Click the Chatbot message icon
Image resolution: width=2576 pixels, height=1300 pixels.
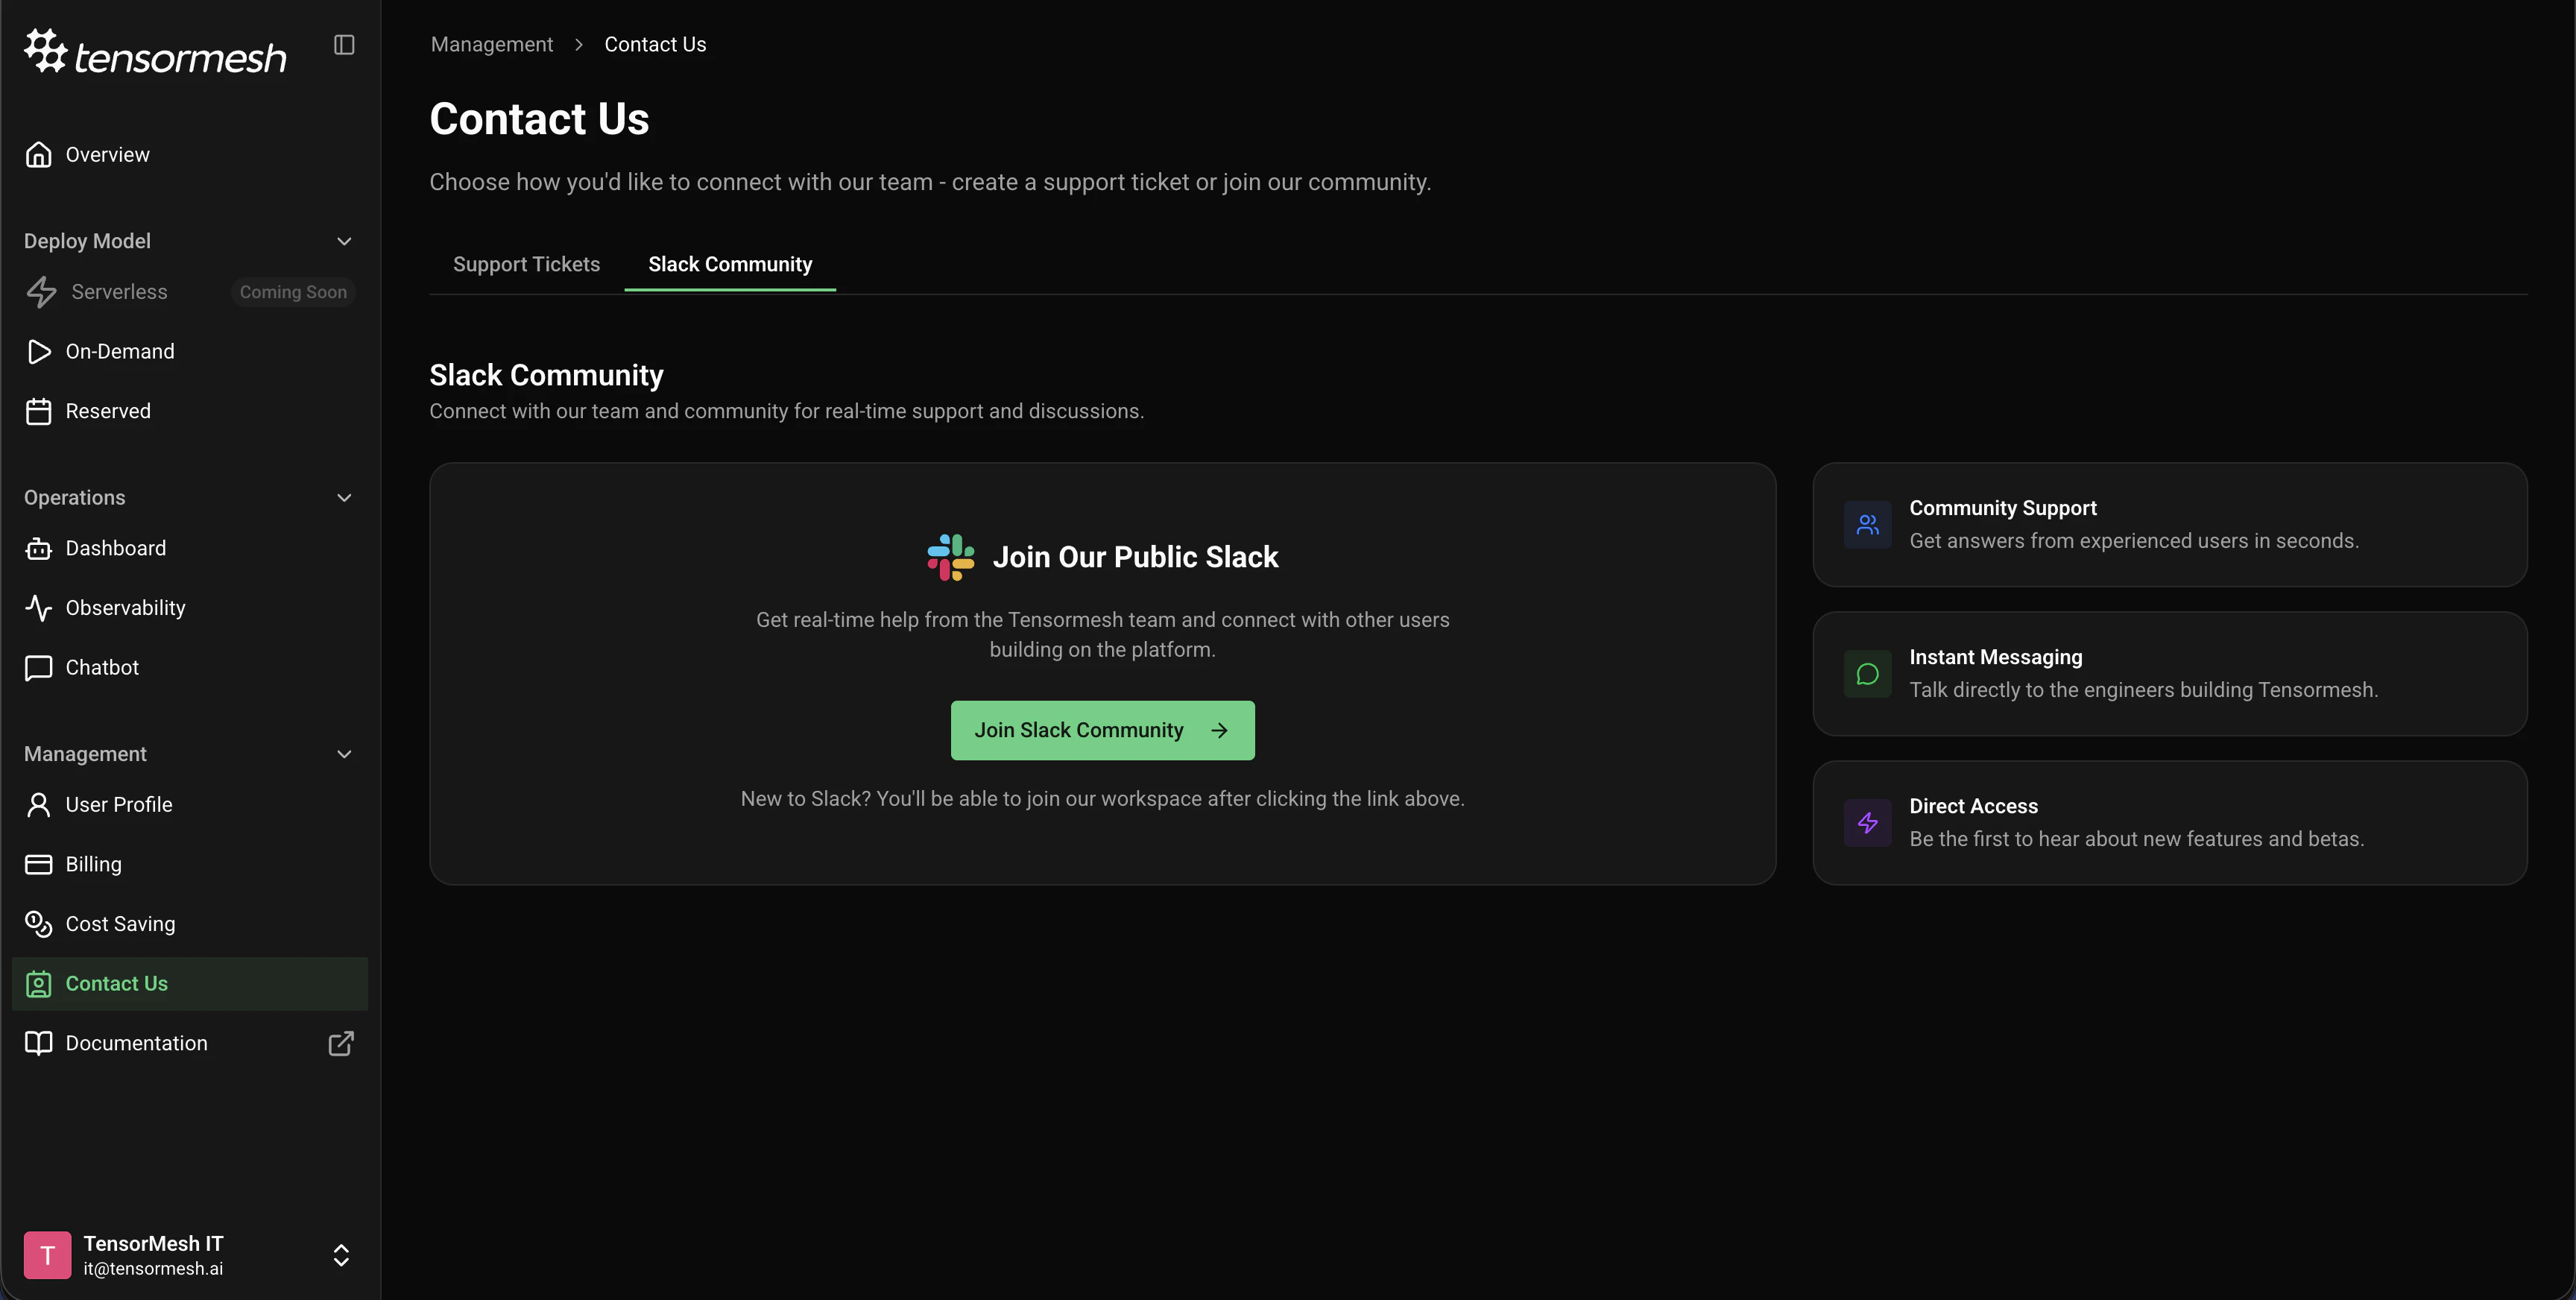pyautogui.click(x=39, y=668)
